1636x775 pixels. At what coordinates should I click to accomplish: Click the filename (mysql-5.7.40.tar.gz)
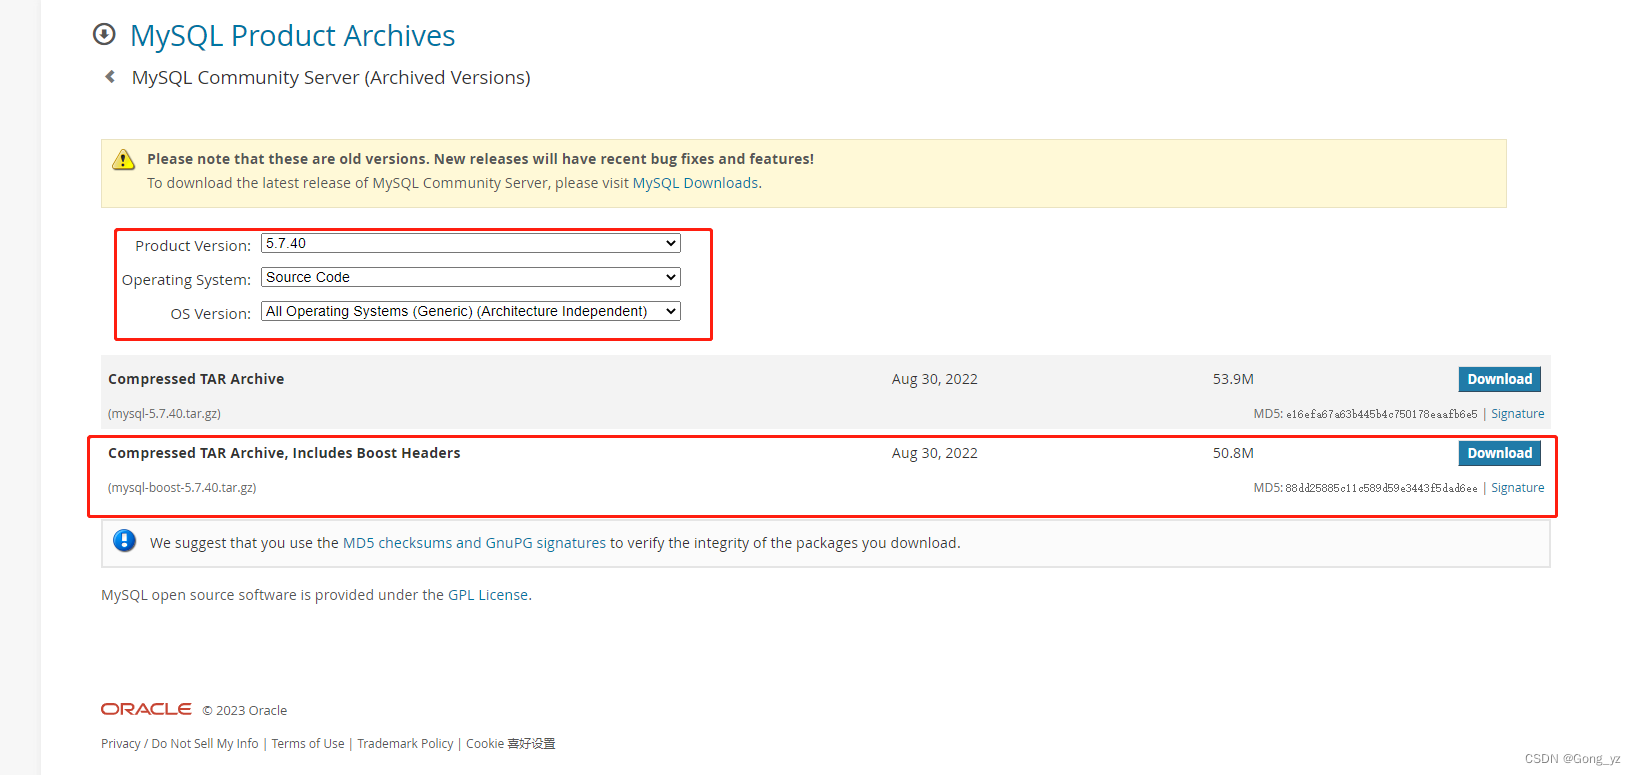click(164, 414)
